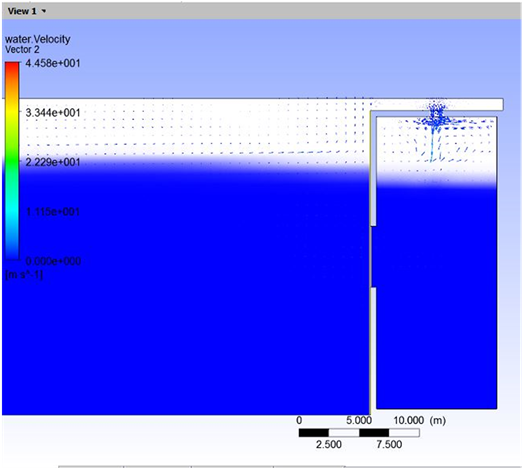Click the scale ruler bar
522x468 pixels.
[x=359, y=433]
